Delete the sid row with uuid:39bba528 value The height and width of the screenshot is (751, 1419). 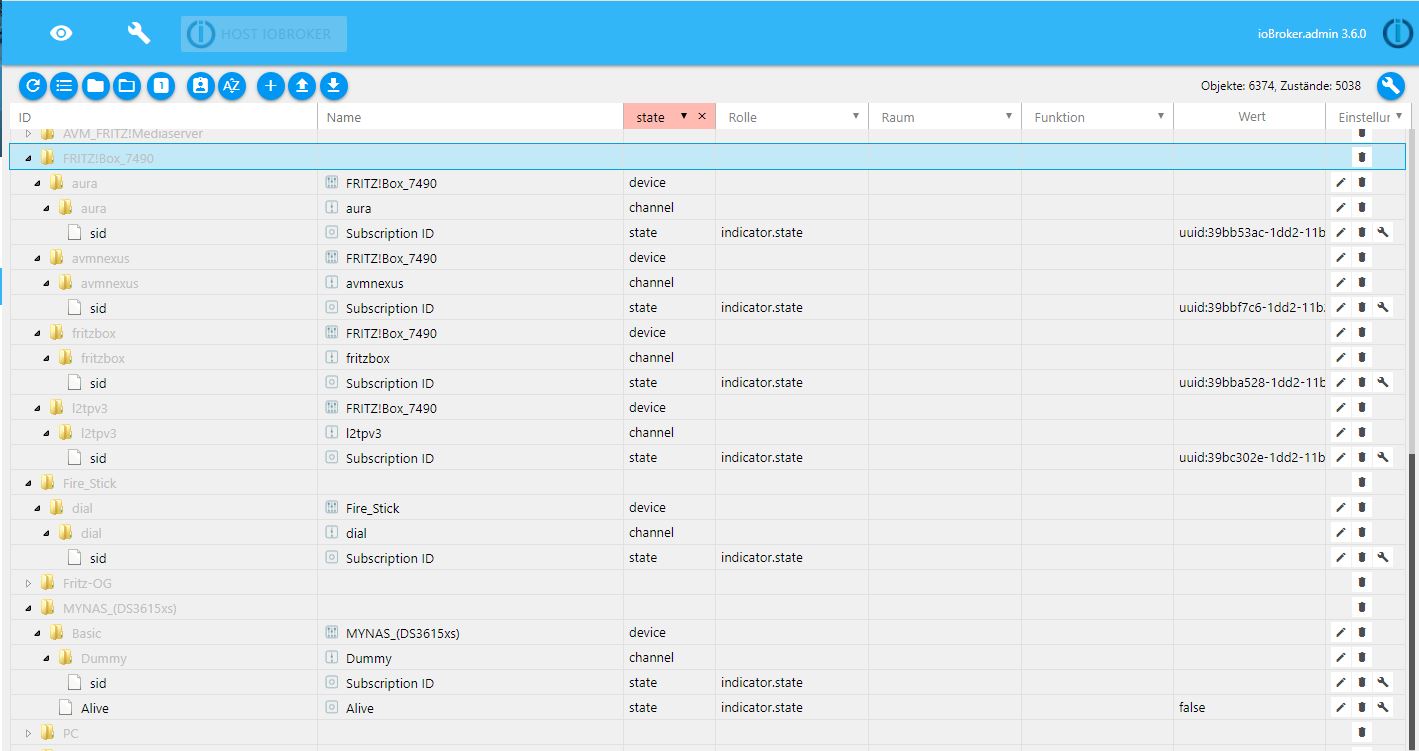pyautogui.click(x=1362, y=382)
